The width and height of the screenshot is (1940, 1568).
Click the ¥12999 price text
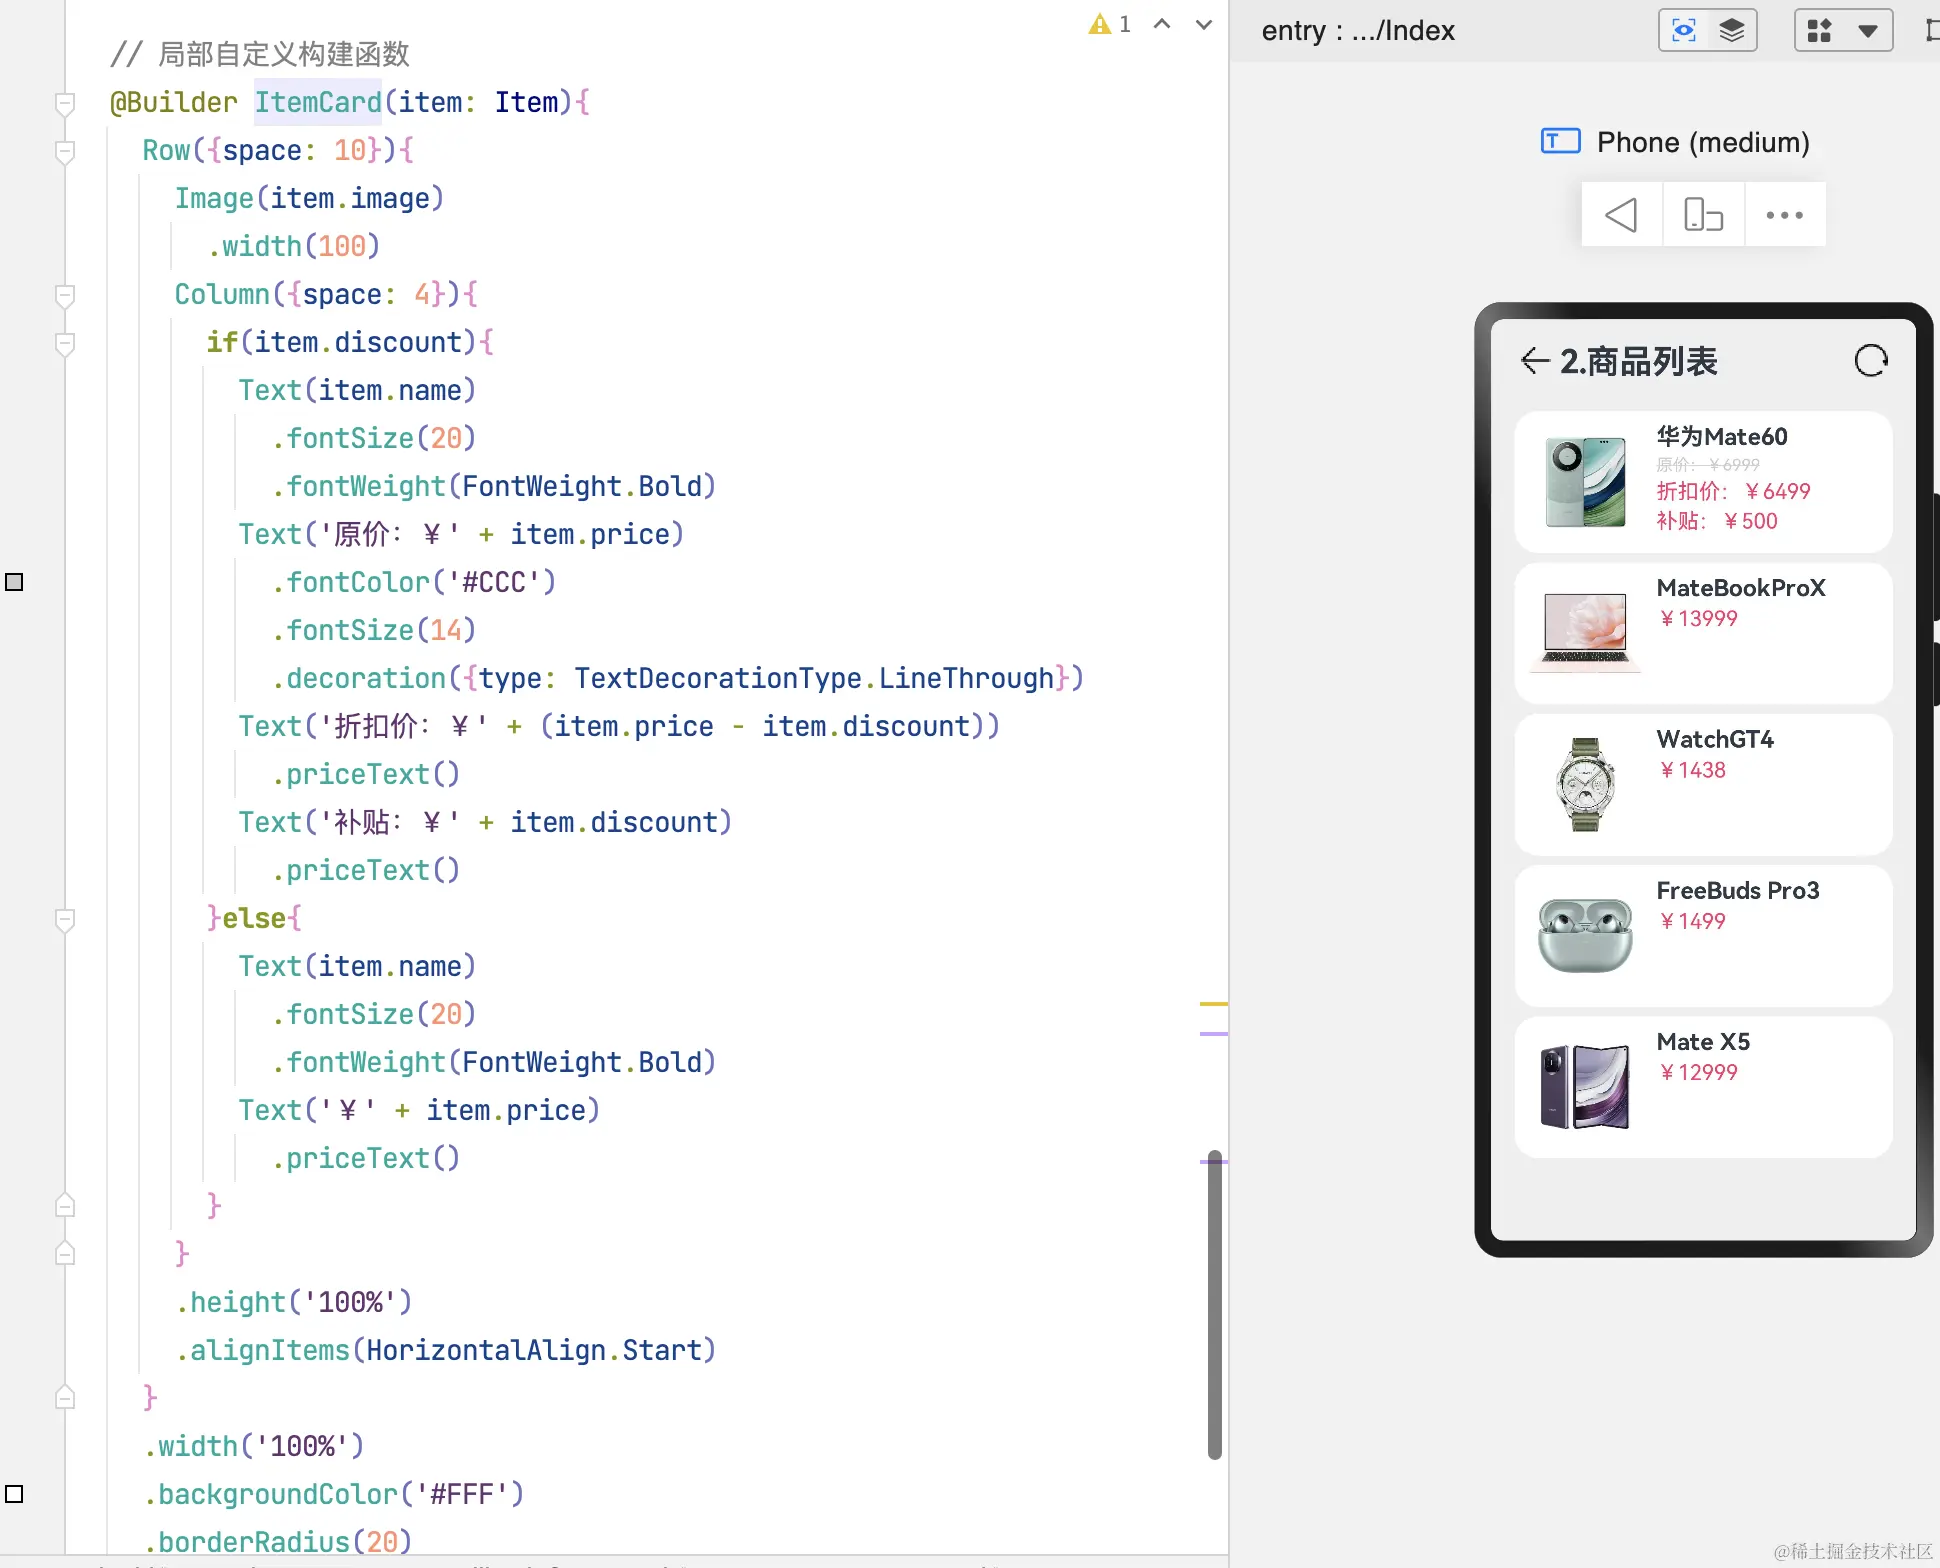click(x=1698, y=1071)
